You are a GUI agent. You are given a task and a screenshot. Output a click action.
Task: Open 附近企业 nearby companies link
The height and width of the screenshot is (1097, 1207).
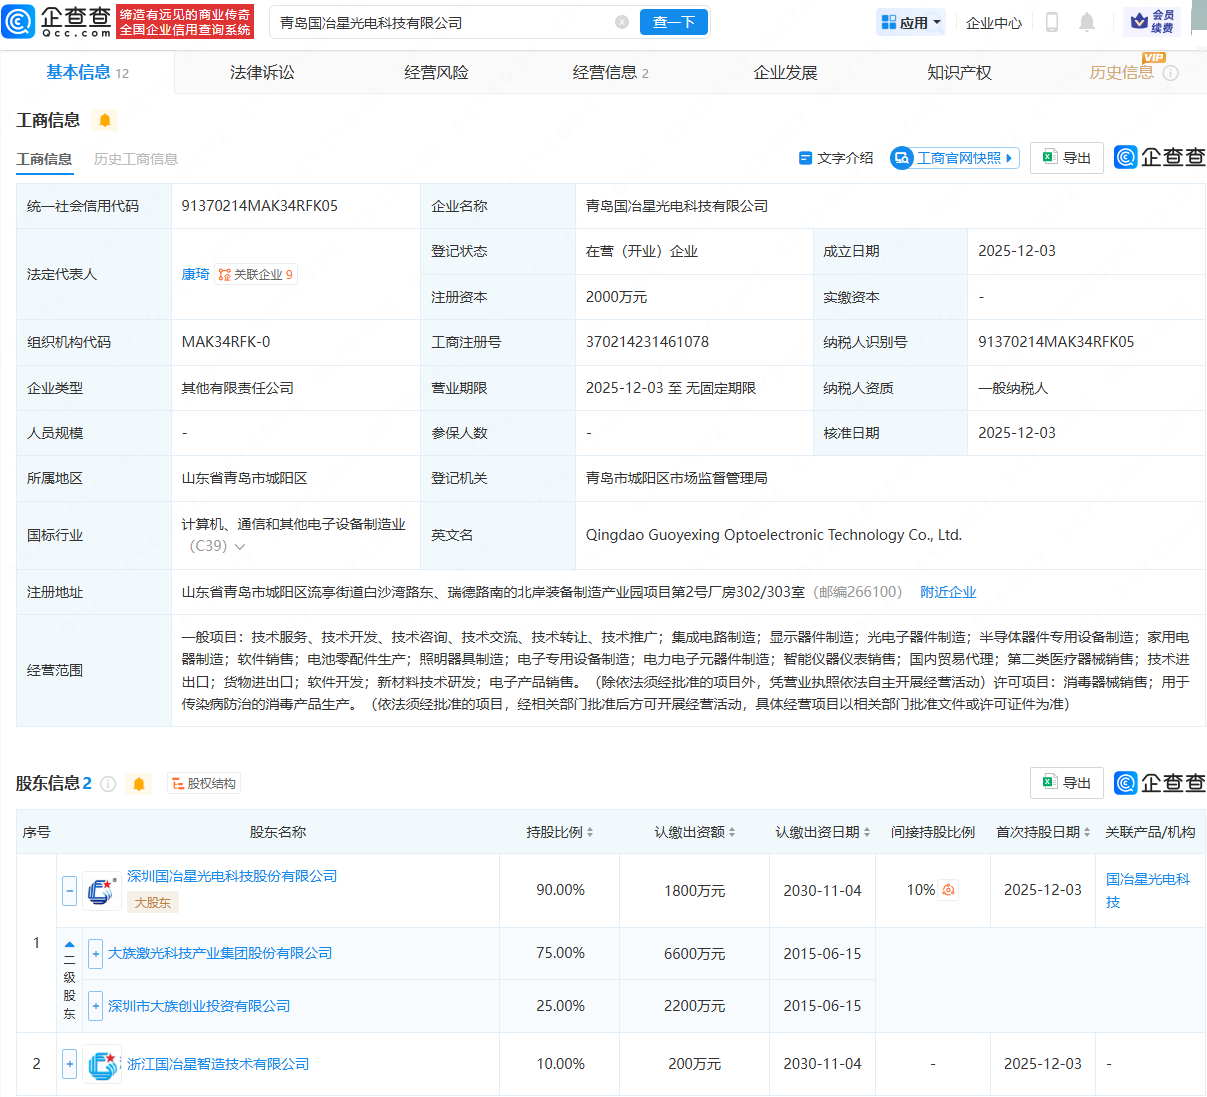[948, 592]
